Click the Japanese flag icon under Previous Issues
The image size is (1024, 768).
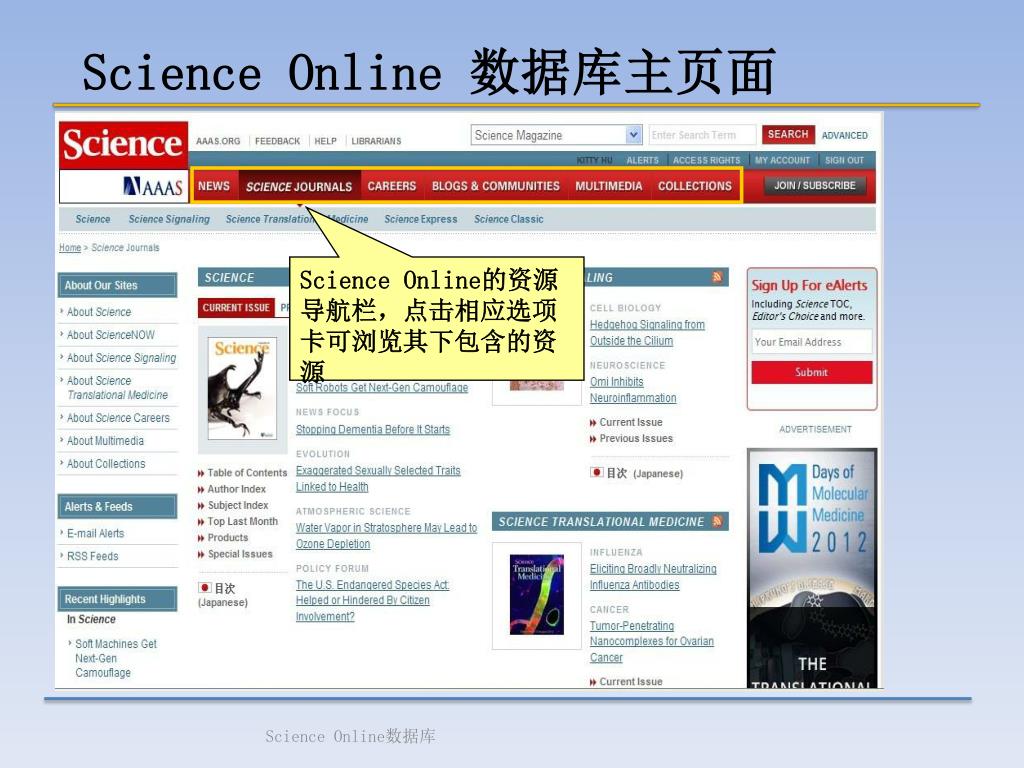[596, 472]
